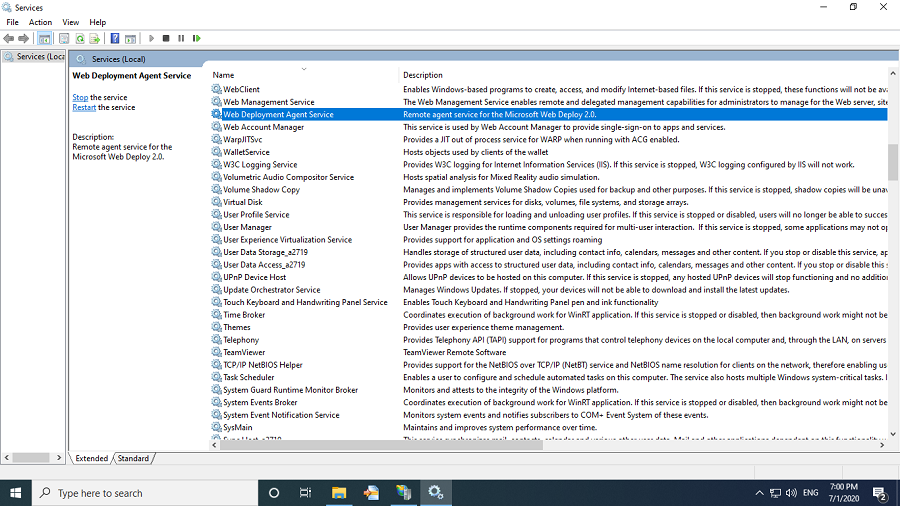
Task: Click the TeamViewer service gear icon
Action: click(216, 352)
